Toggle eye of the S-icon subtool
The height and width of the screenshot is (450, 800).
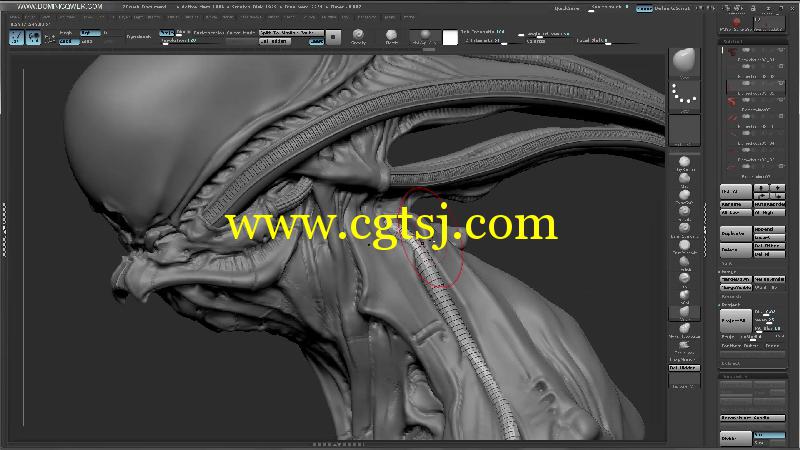pos(780,100)
